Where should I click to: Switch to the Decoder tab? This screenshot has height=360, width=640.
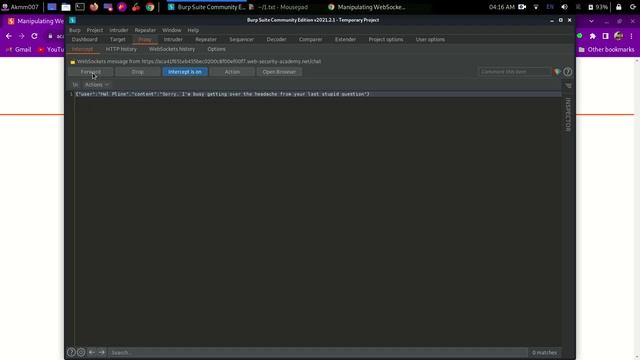[276, 40]
